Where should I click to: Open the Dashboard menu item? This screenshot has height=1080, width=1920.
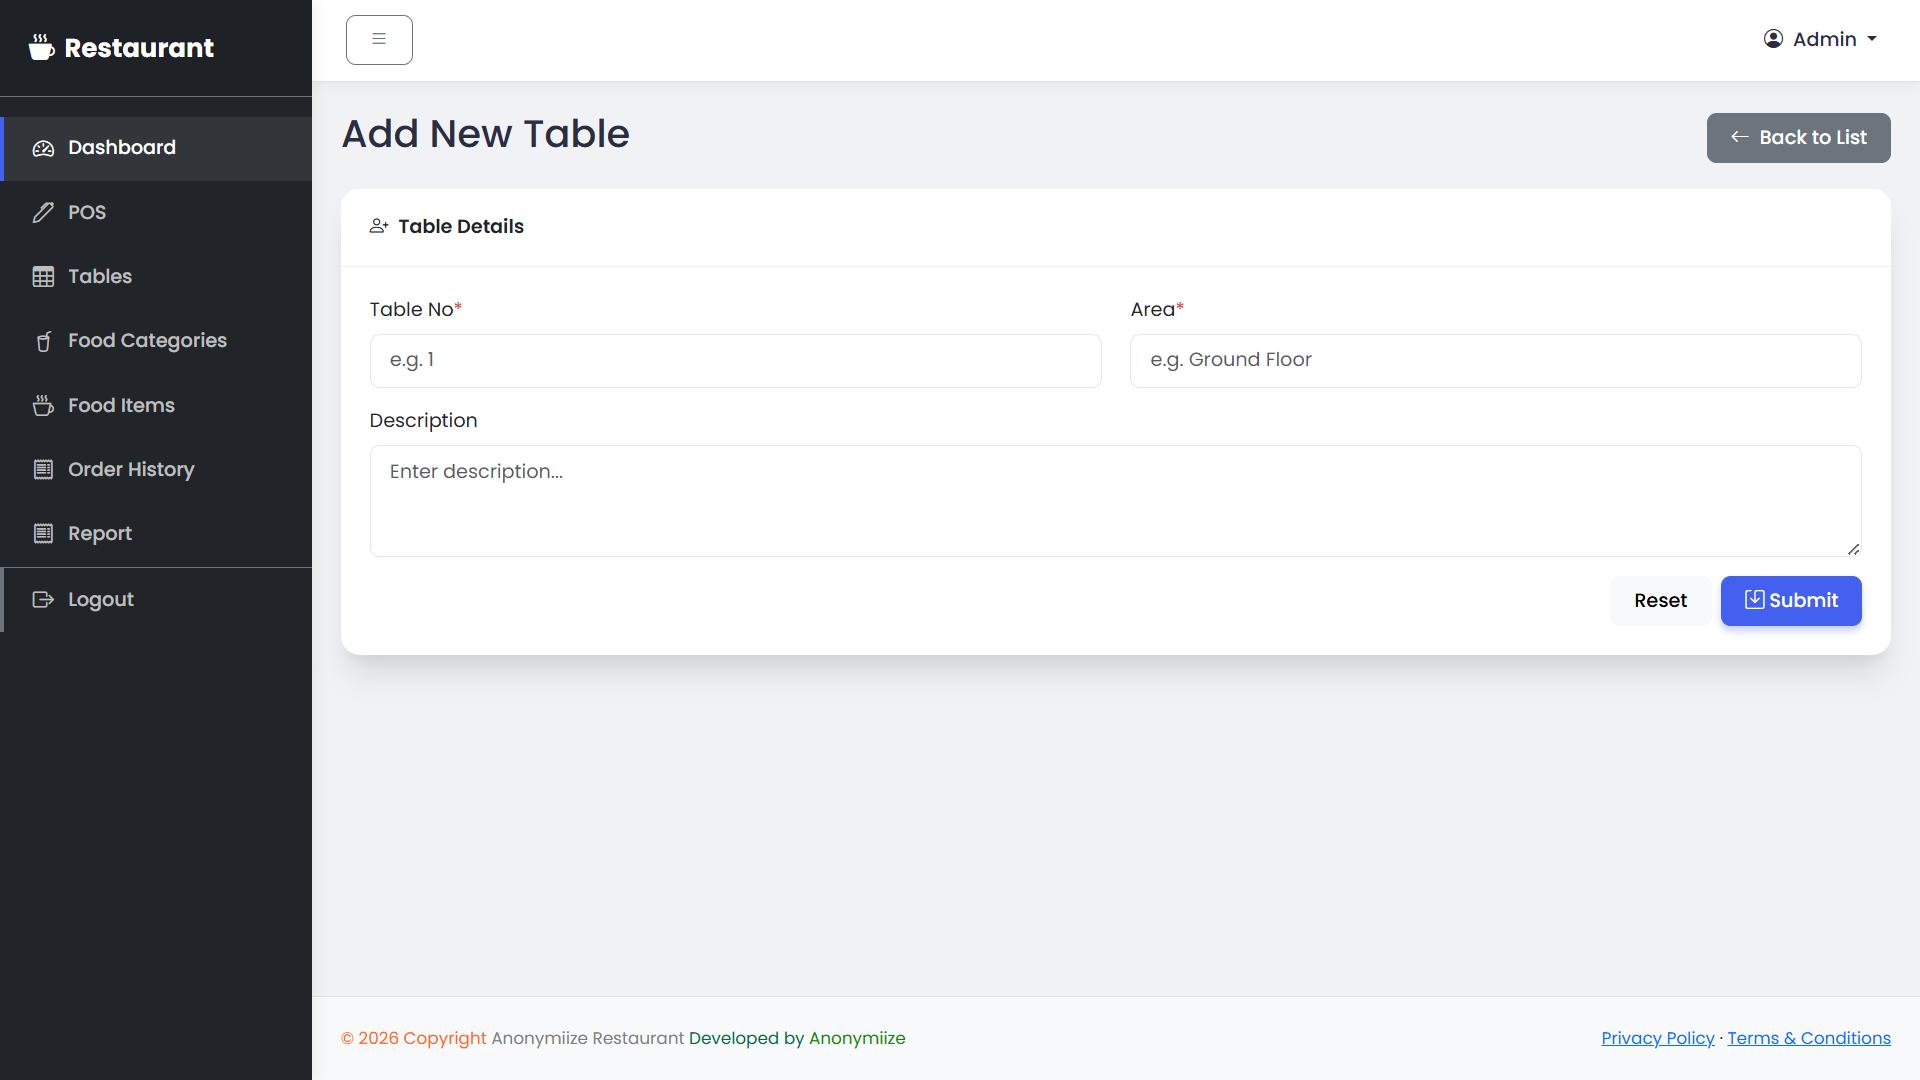coord(156,148)
